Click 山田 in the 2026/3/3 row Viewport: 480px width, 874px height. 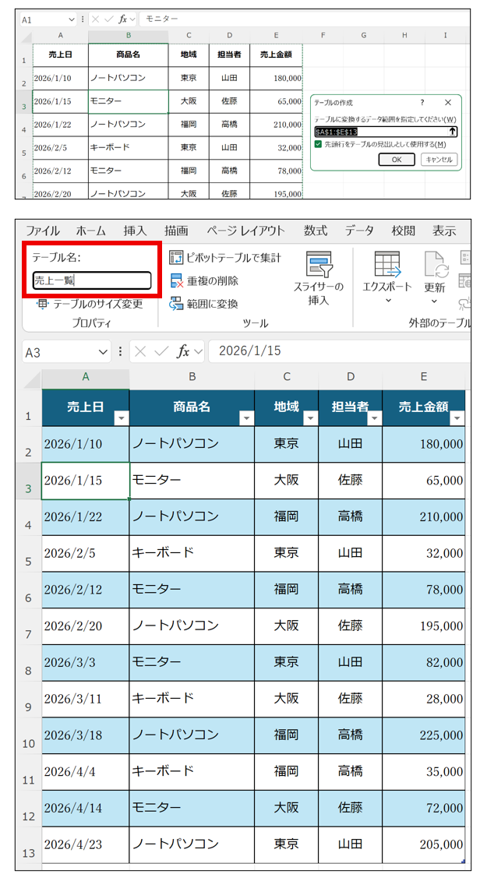click(x=350, y=662)
